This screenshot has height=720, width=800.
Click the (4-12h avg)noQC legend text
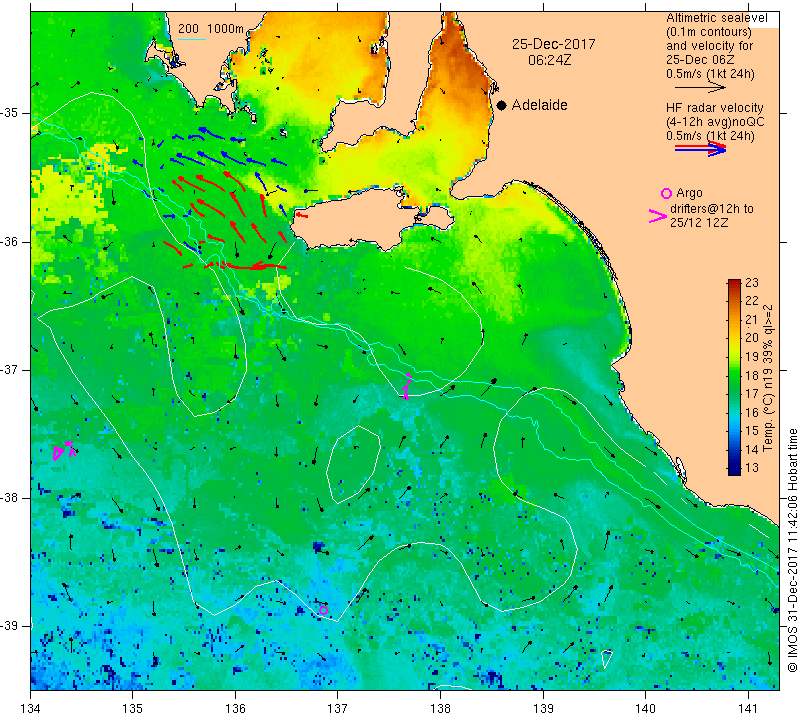point(715,122)
